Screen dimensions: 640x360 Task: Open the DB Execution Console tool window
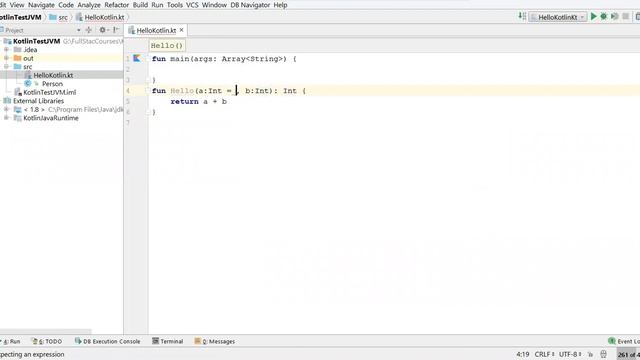(107, 341)
